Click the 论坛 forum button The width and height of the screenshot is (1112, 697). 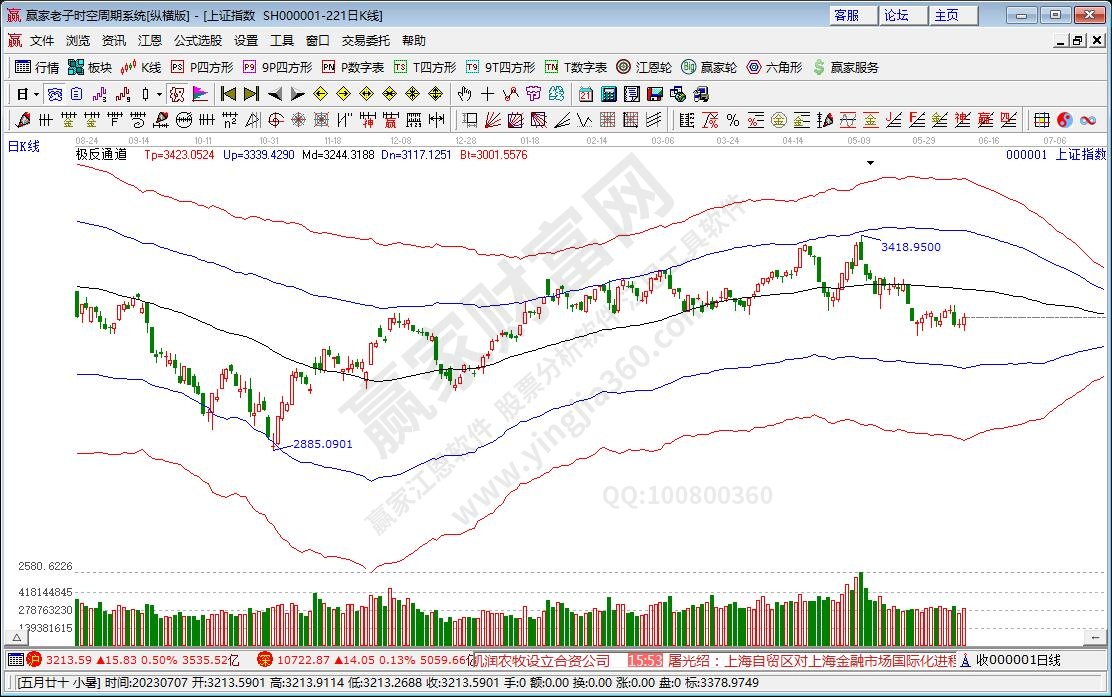point(896,15)
